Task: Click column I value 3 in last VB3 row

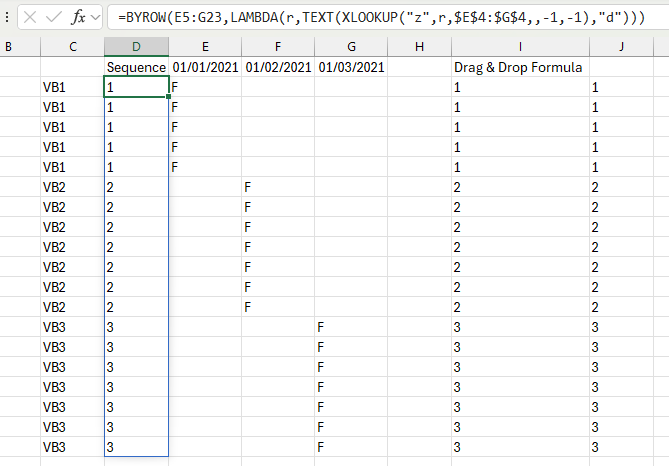Action: [521, 447]
